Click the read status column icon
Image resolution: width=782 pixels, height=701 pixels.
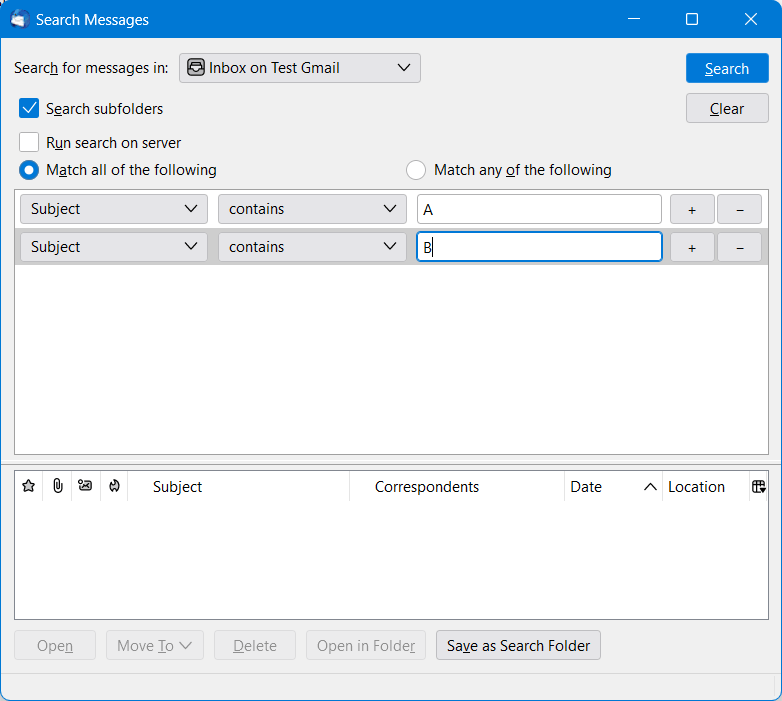86,487
